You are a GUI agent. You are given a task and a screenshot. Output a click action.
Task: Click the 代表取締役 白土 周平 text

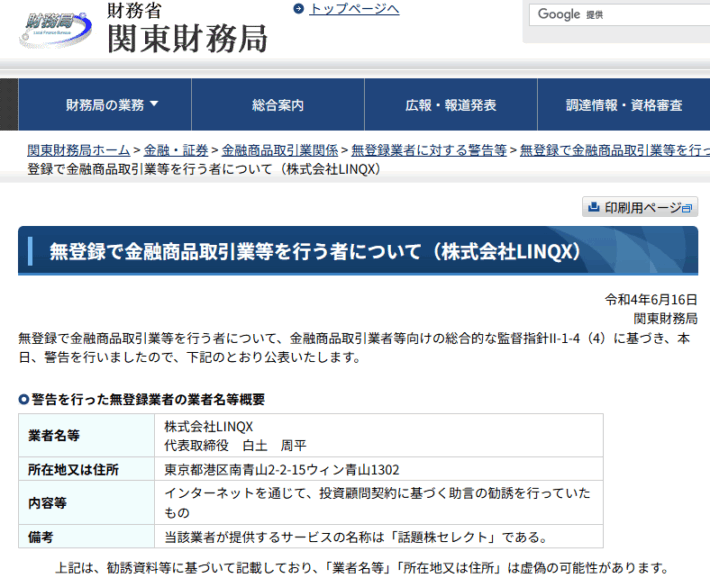point(235,445)
